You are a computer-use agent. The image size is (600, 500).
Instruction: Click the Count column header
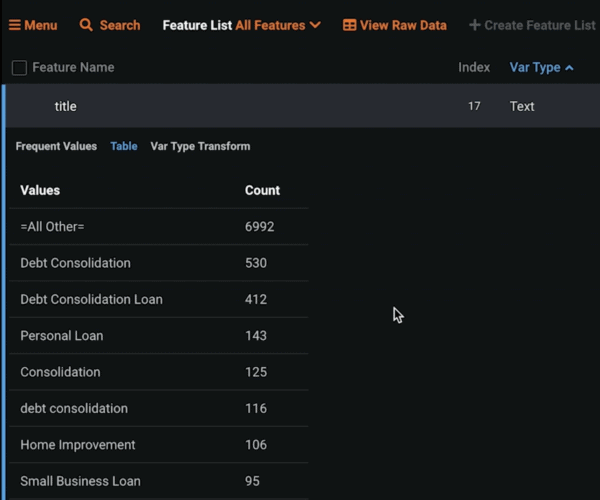tap(262, 190)
